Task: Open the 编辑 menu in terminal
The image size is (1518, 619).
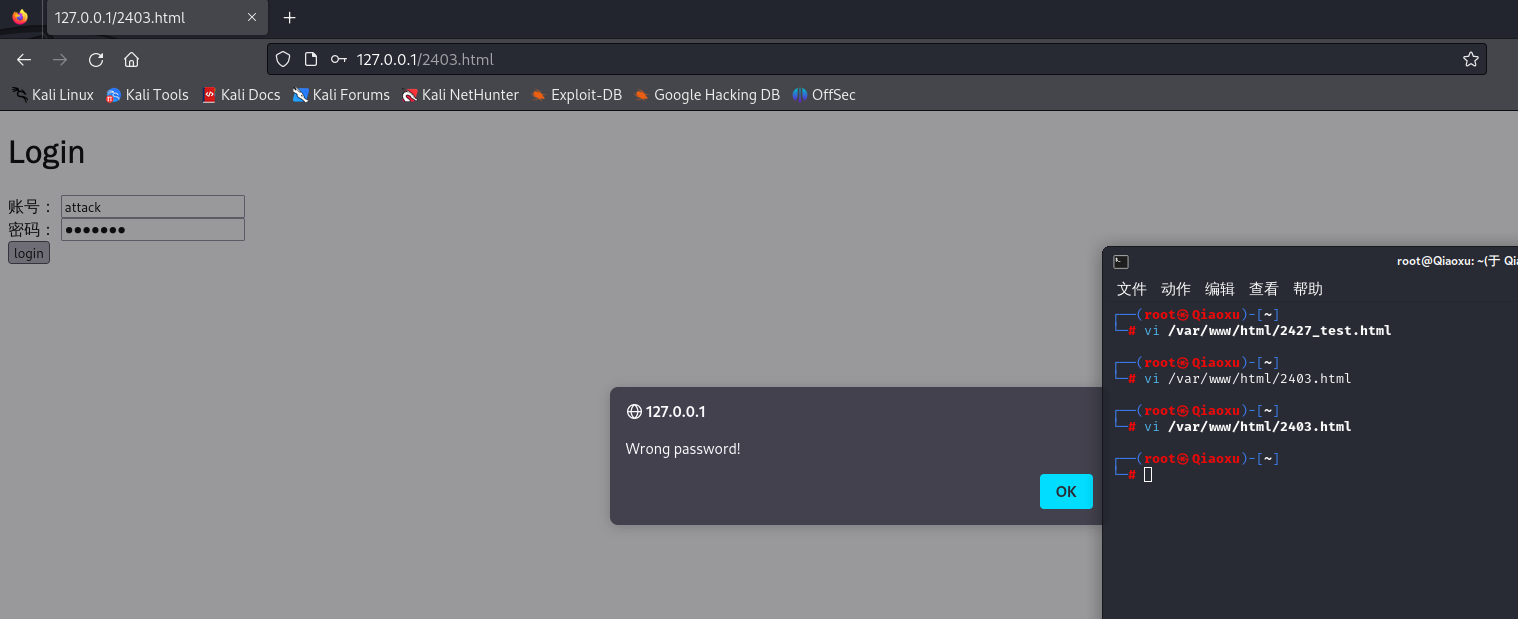Action: 1219,289
